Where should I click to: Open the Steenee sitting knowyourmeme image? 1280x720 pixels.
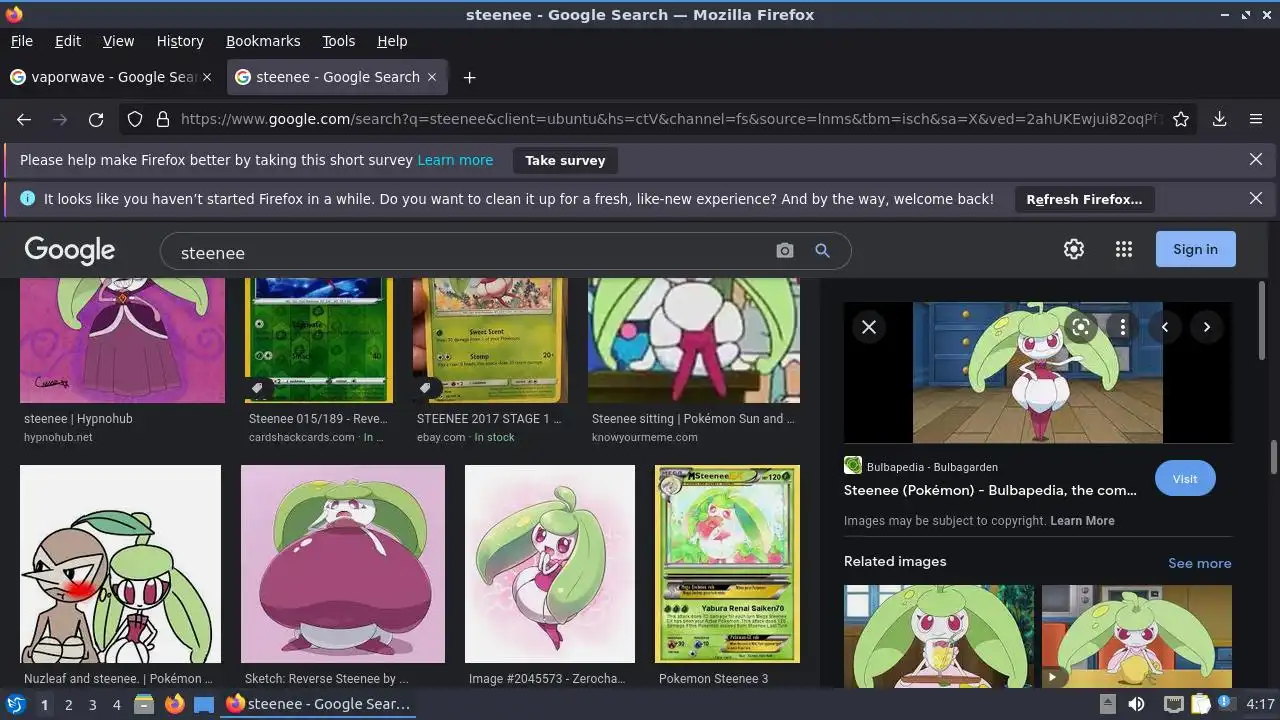click(694, 341)
